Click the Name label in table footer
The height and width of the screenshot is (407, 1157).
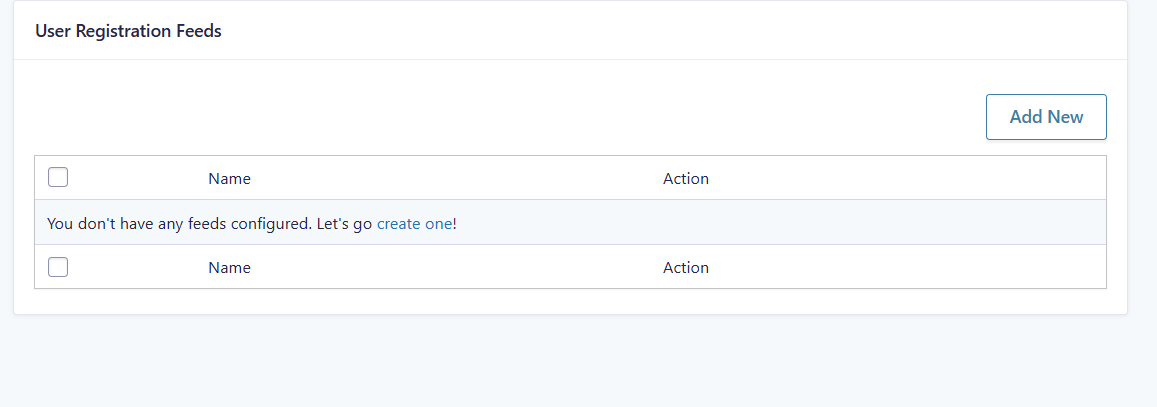(229, 268)
